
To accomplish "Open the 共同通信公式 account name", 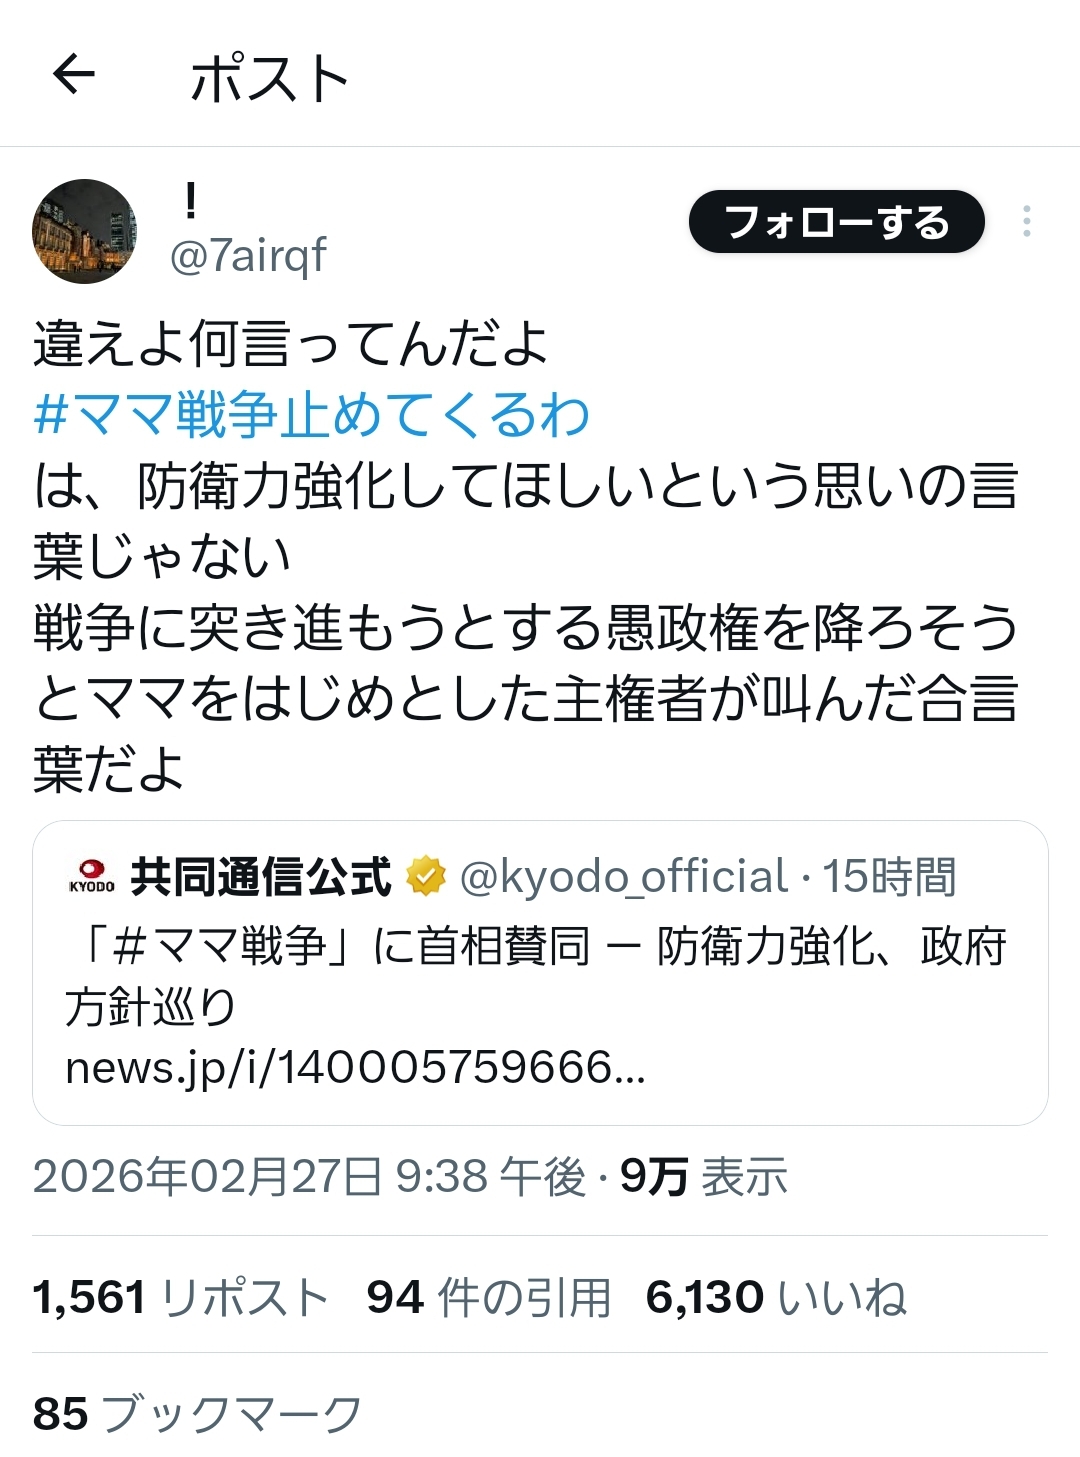I will coord(260,876).
